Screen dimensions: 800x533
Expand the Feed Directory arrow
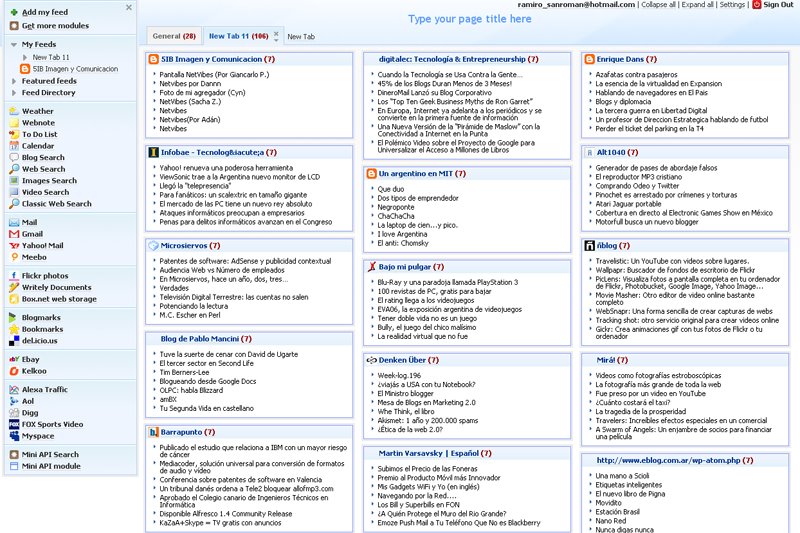(x=14, y=93)
